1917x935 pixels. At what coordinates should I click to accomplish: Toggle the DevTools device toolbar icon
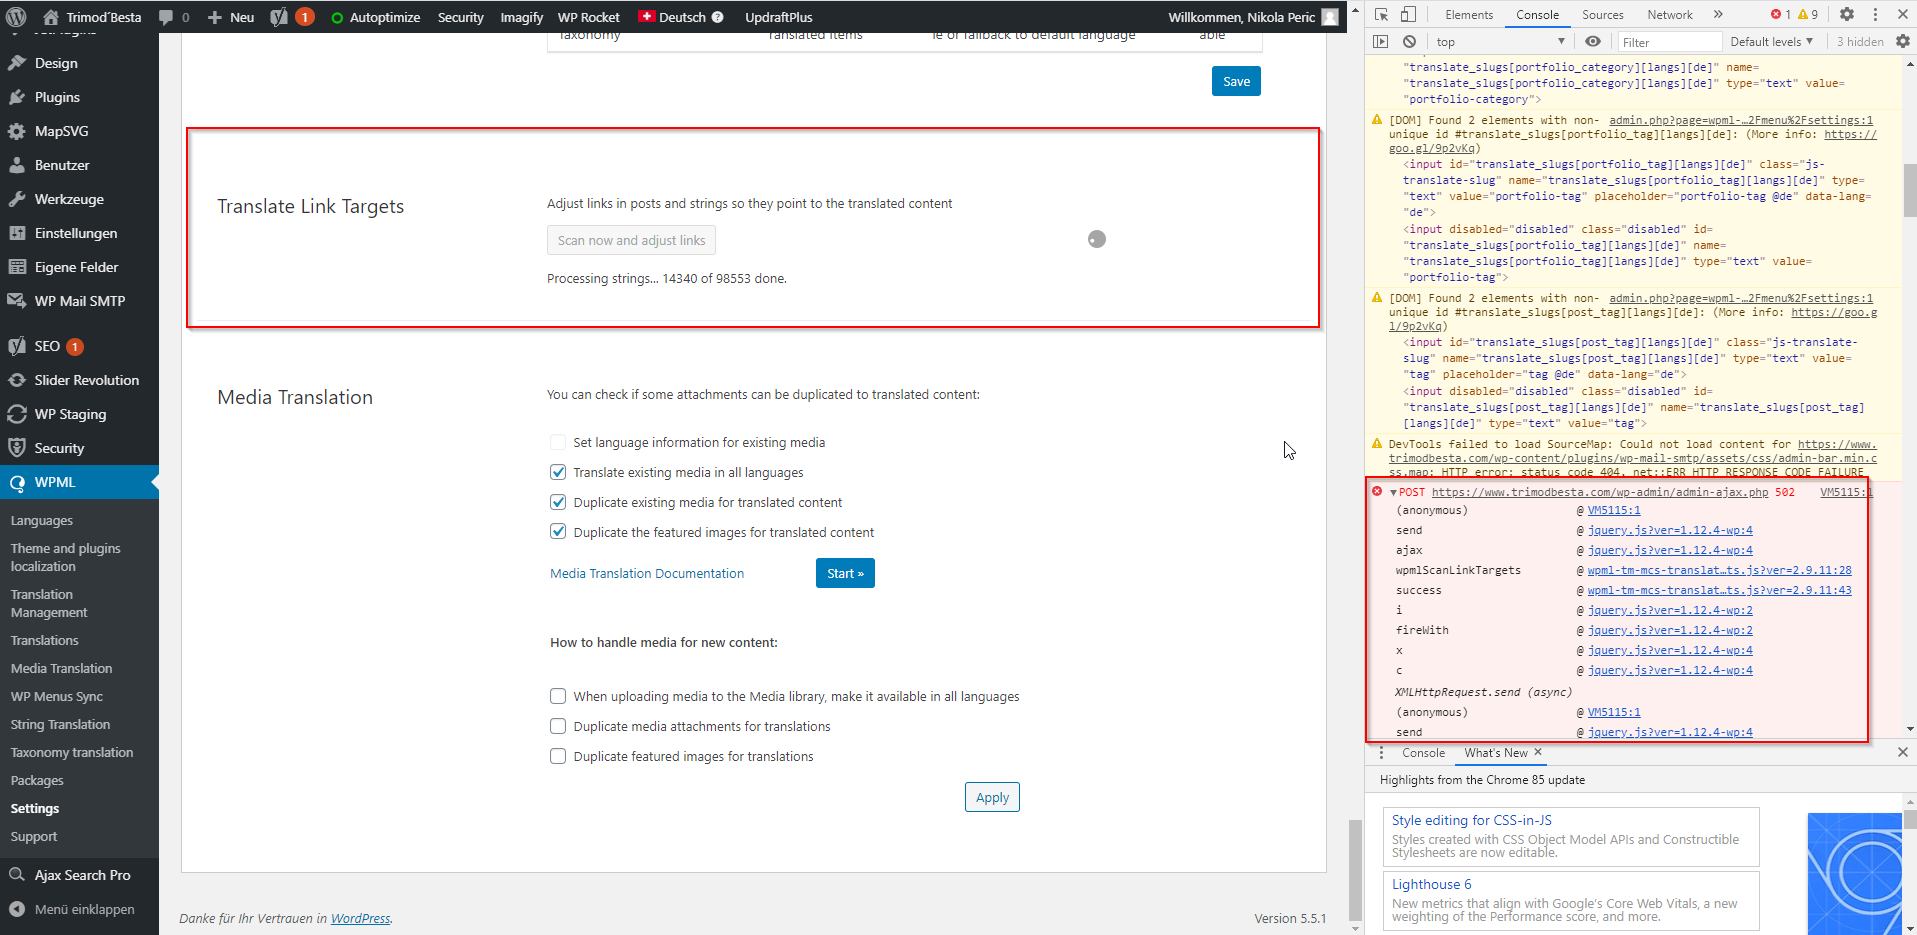(x=1408, y=14)
